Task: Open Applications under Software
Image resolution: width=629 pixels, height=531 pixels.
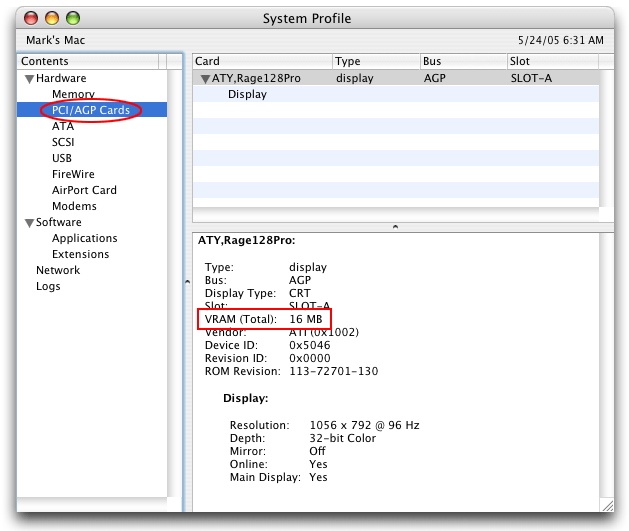Action: (84, 238)
